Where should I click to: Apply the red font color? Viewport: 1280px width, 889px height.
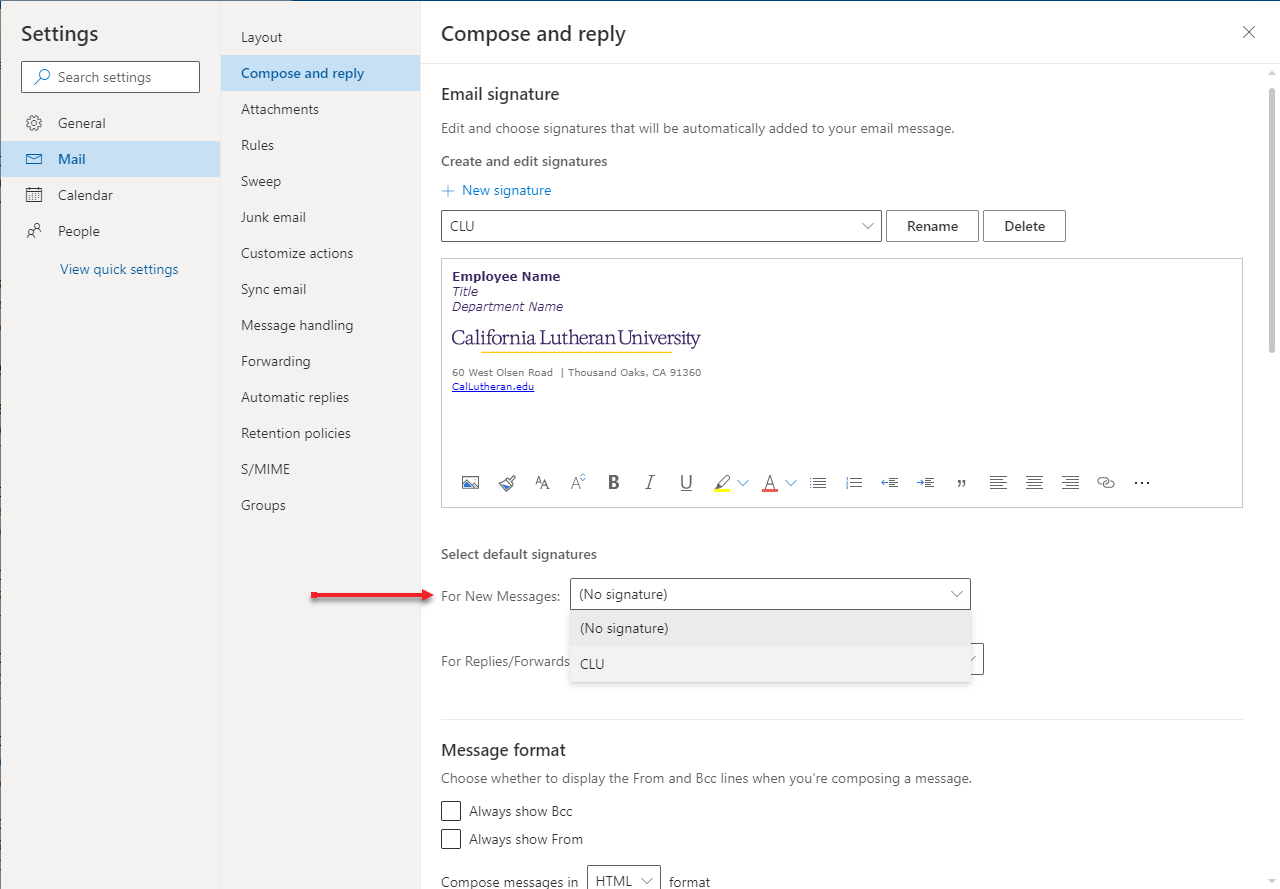(770, 483)
